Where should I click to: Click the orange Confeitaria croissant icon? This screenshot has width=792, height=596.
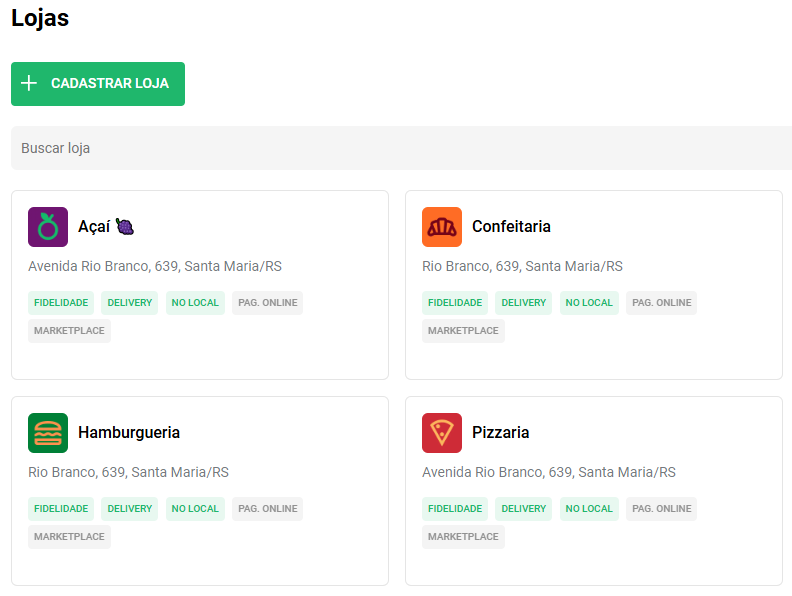[442, 227]
